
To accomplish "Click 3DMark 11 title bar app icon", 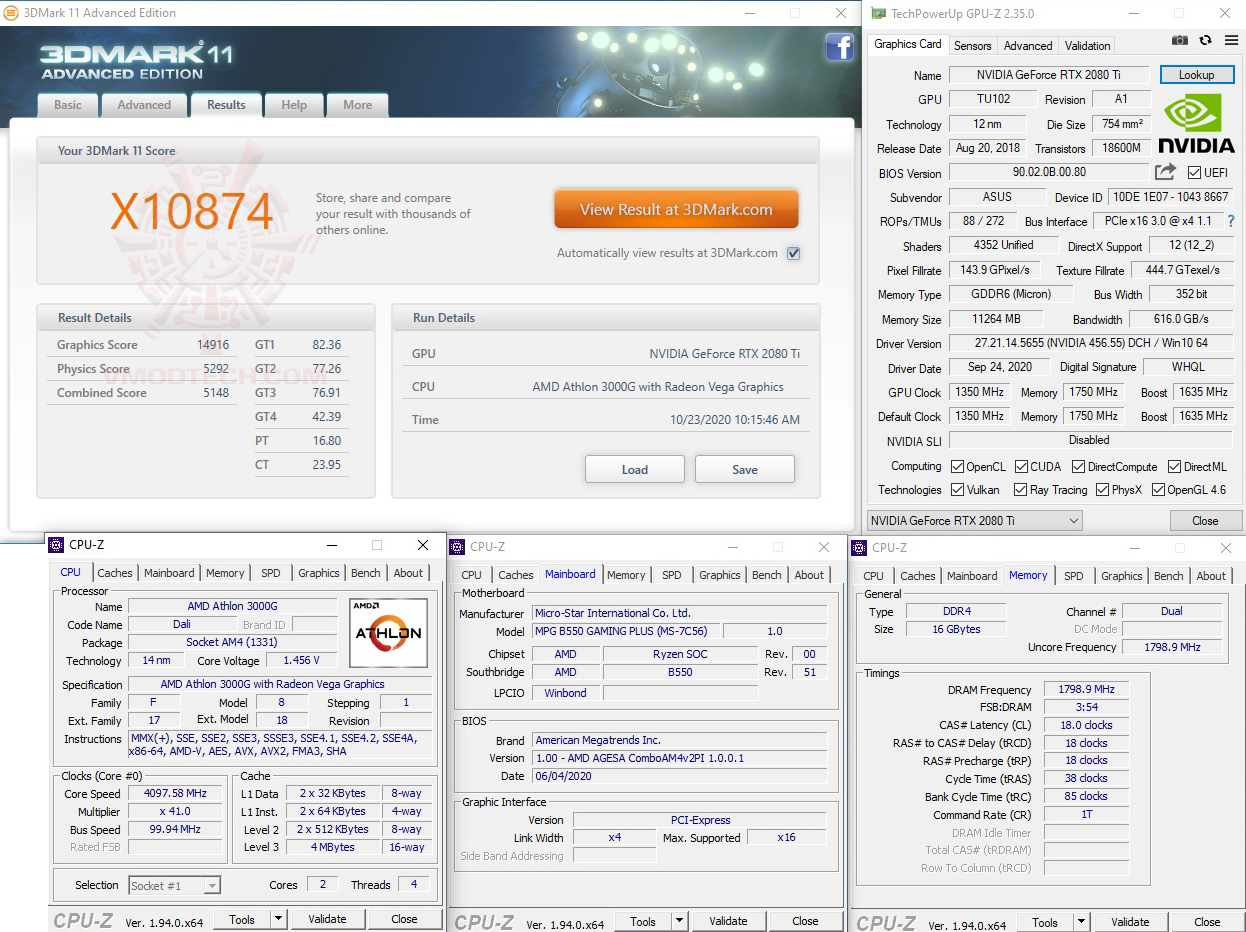I will pyautogui.click(x=11, y=13).
